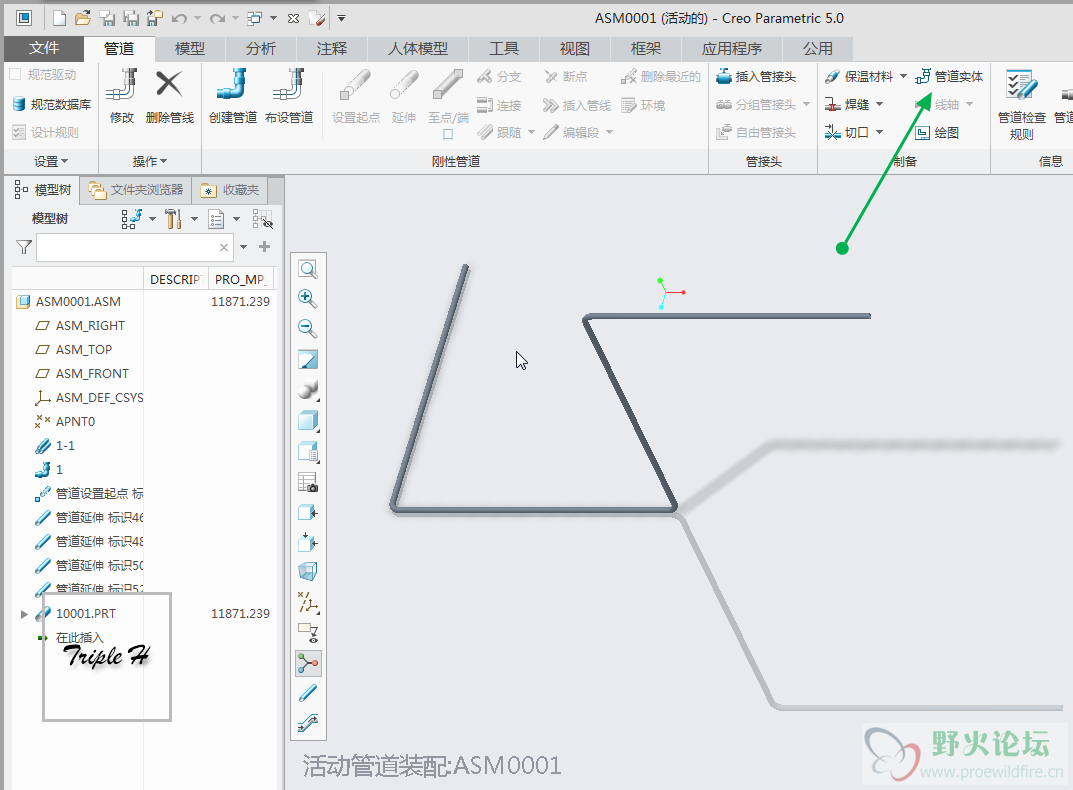Click Insert Fitting (插入管接头)
Screen dimensions: 1073x790
[x=756, y=77]
